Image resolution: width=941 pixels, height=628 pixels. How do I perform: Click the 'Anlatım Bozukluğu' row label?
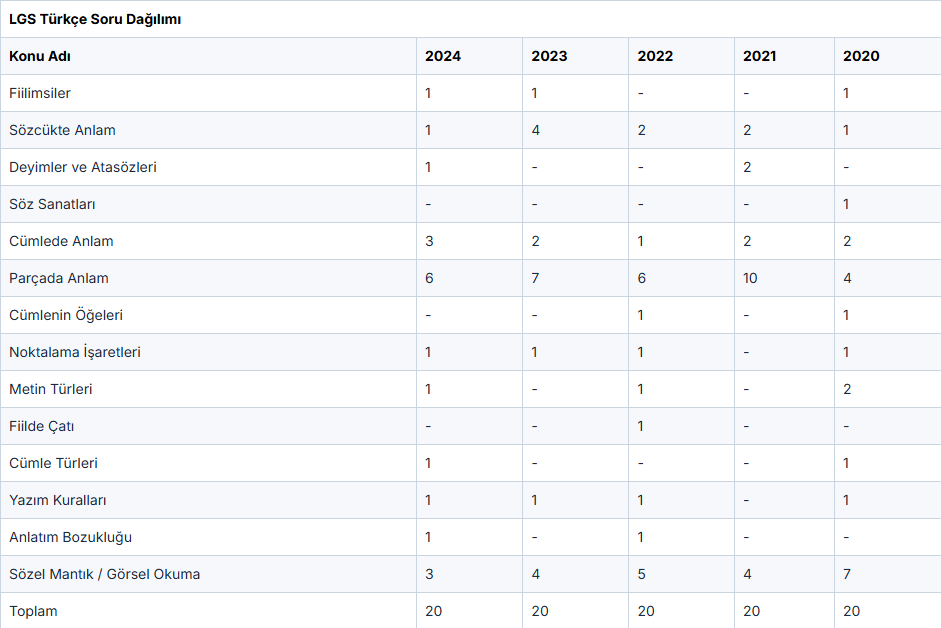coord(70,537)
